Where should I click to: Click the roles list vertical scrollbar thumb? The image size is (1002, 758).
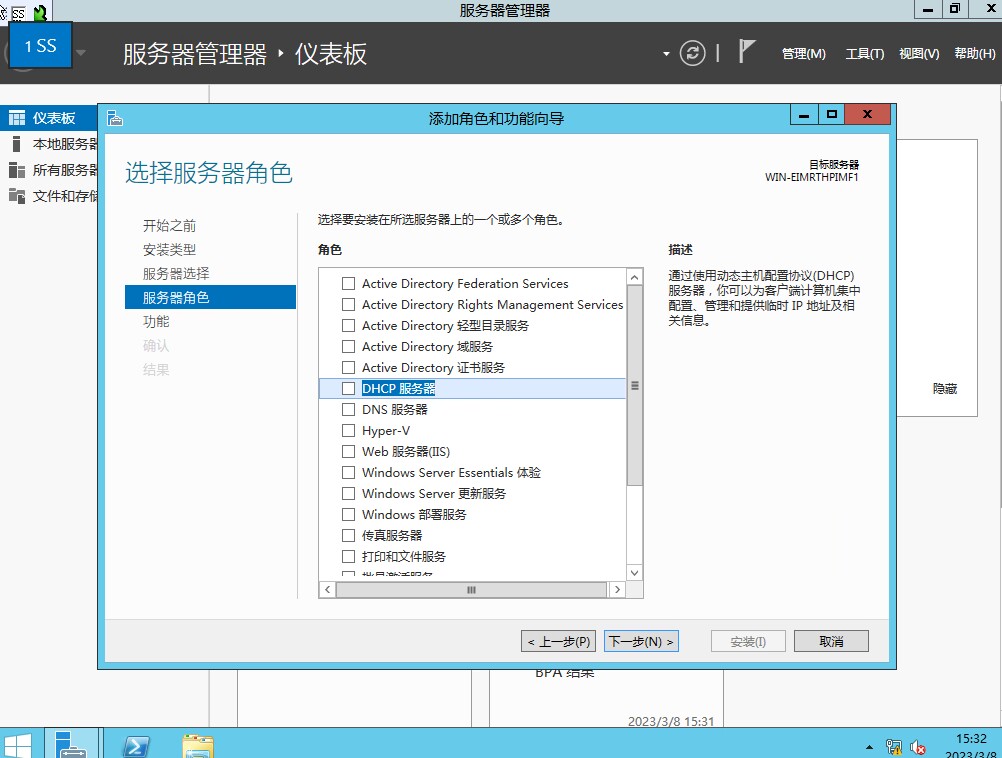coord(635,385)
